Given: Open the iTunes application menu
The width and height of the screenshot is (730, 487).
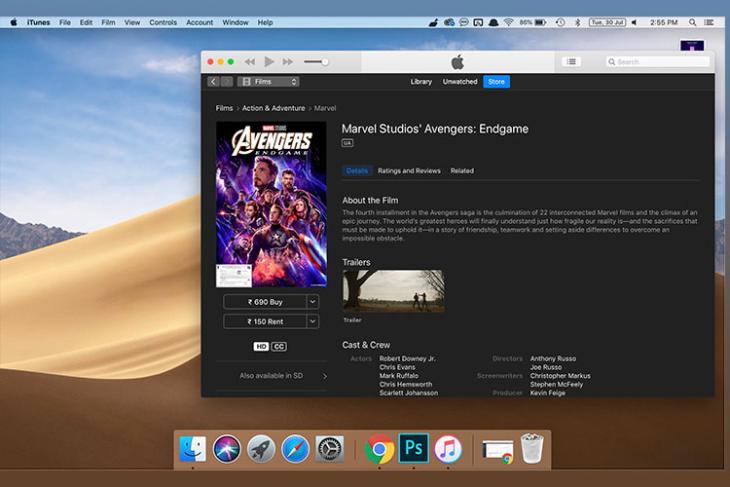Looking at the screenshot, I should point(38,22).
